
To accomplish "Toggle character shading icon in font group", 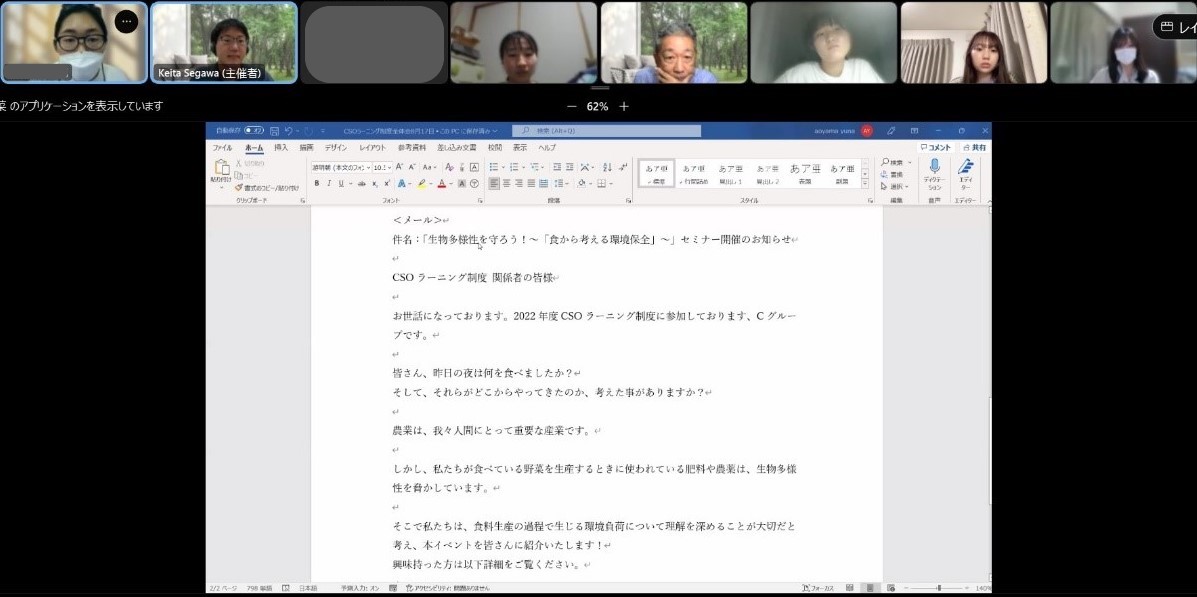I will (x=462, y=183).
